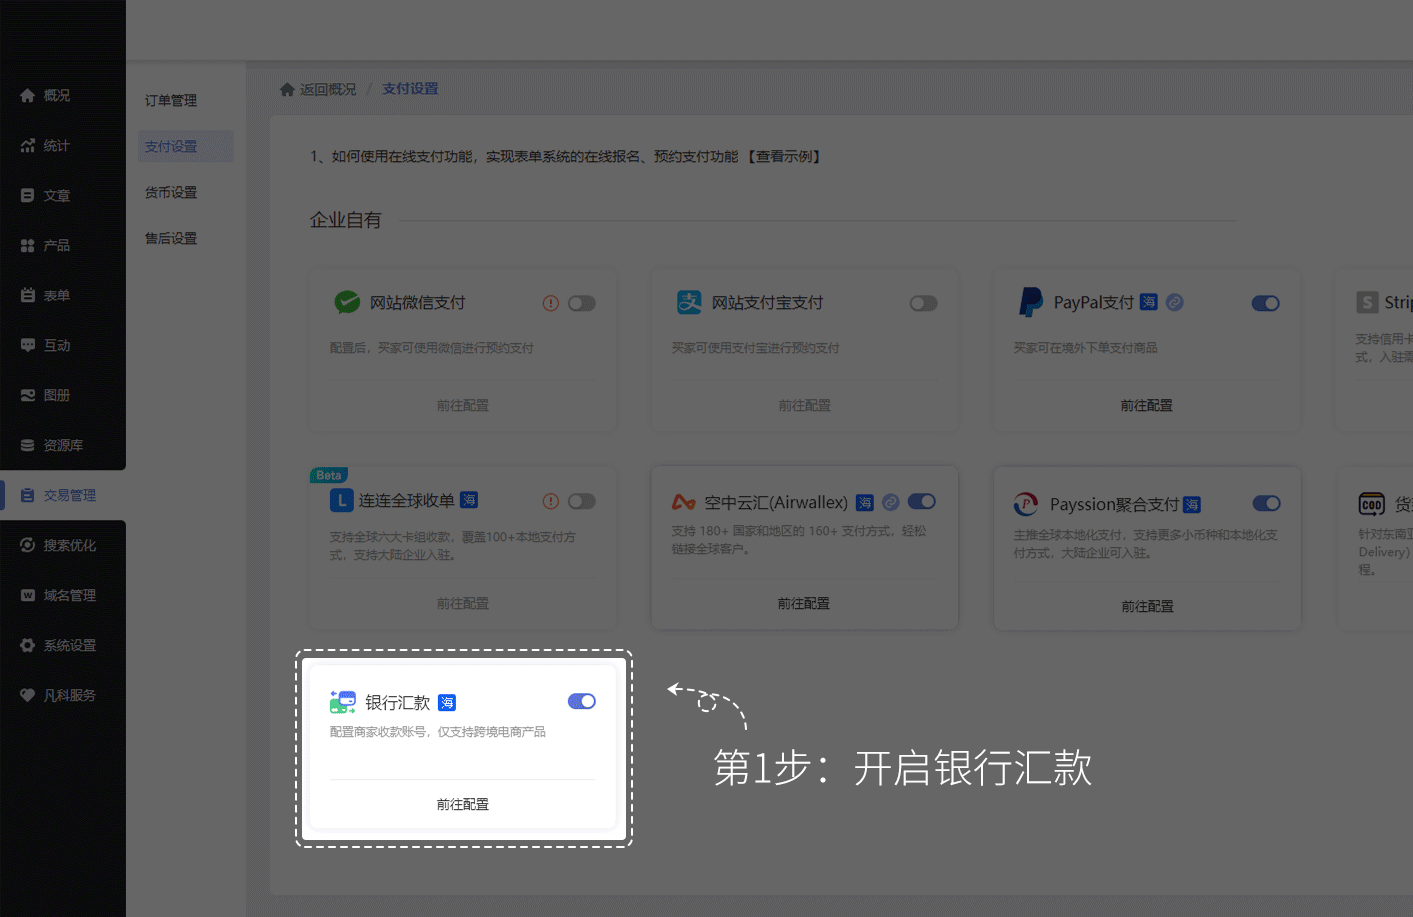
Task: Open 订单管理 in the submenu
Action: point(171,100)
